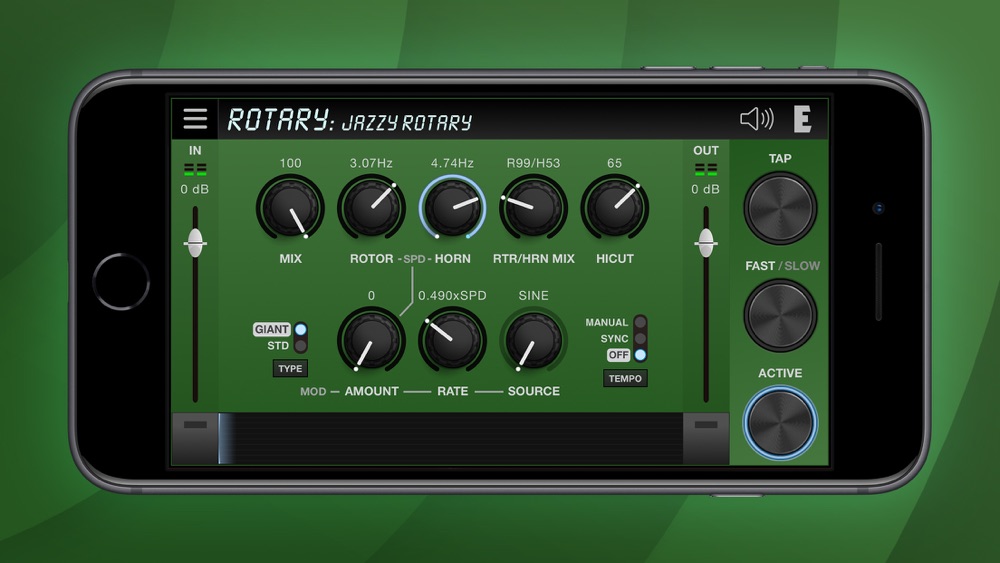1000x563 pixels.
Task: Click the ribbon strip at bottom
Action: click(x=450, y=439)
